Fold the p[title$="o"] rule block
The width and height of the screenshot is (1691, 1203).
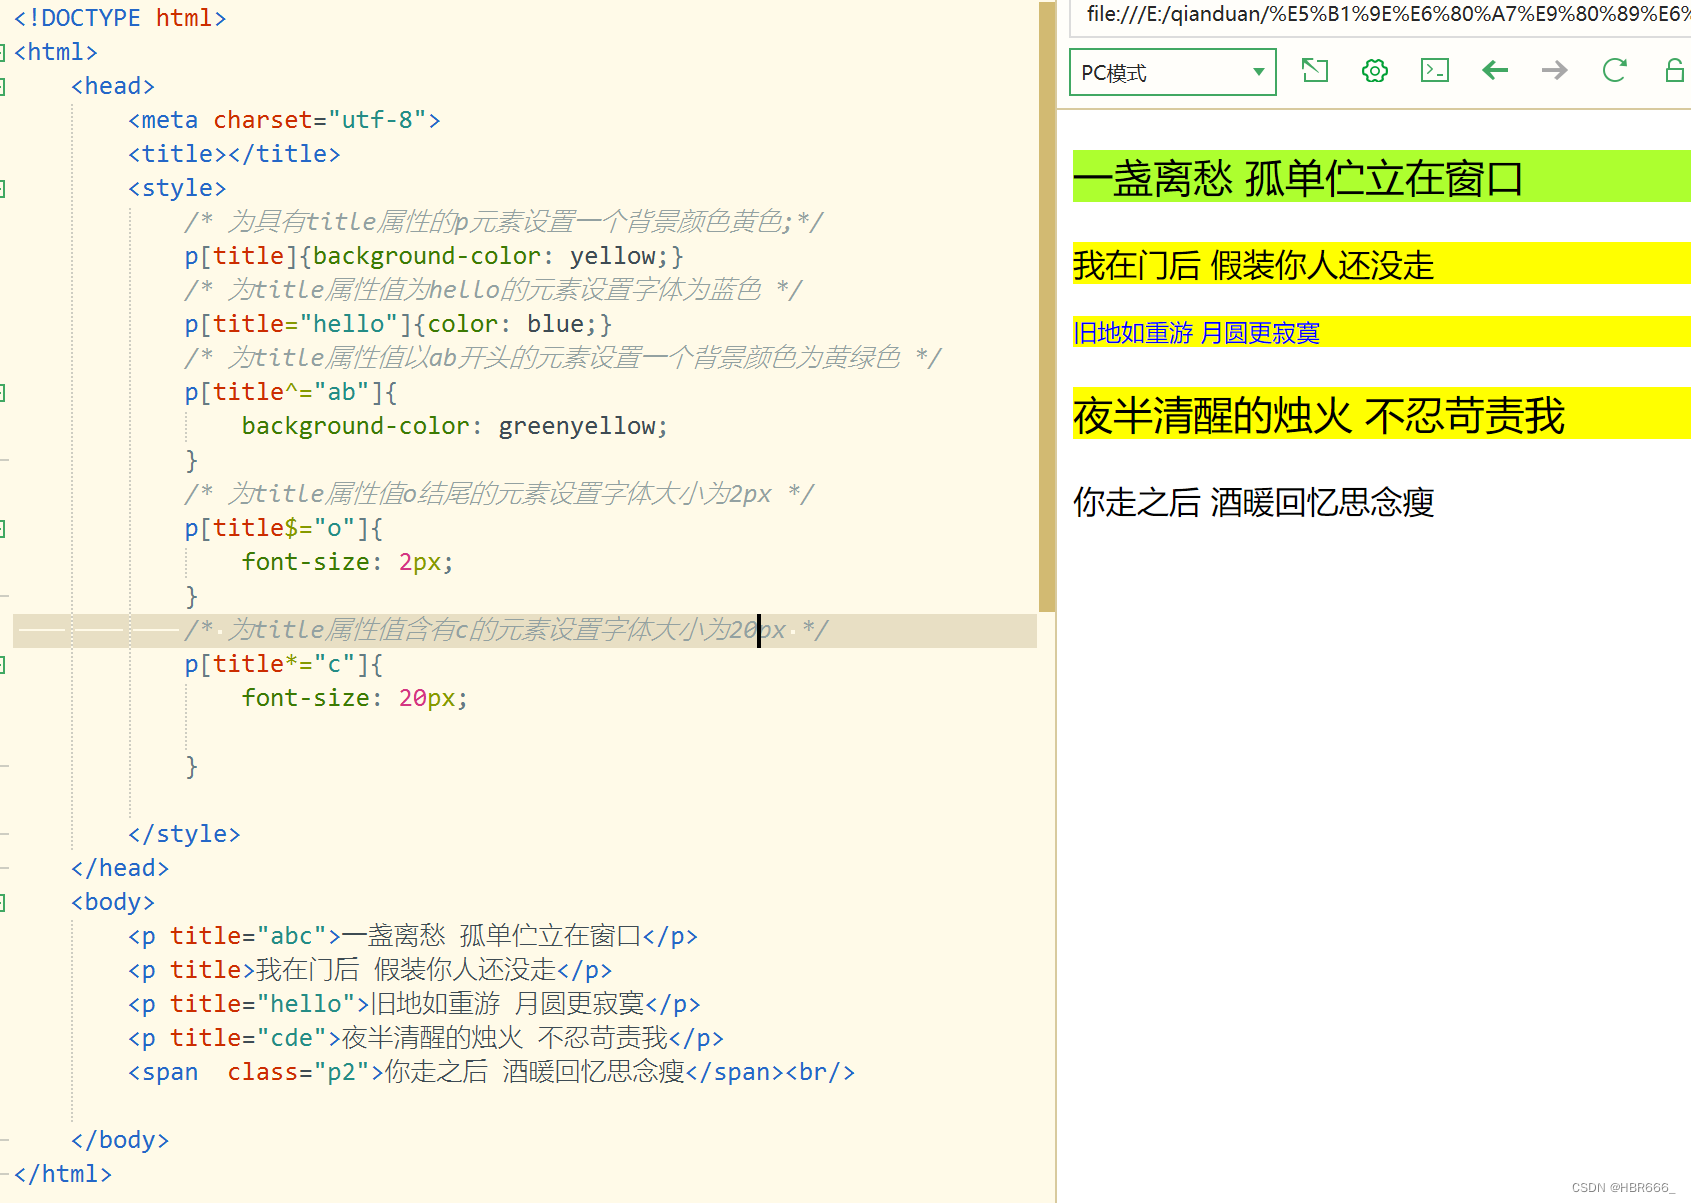pyautogui.click(x=3, y=528)
